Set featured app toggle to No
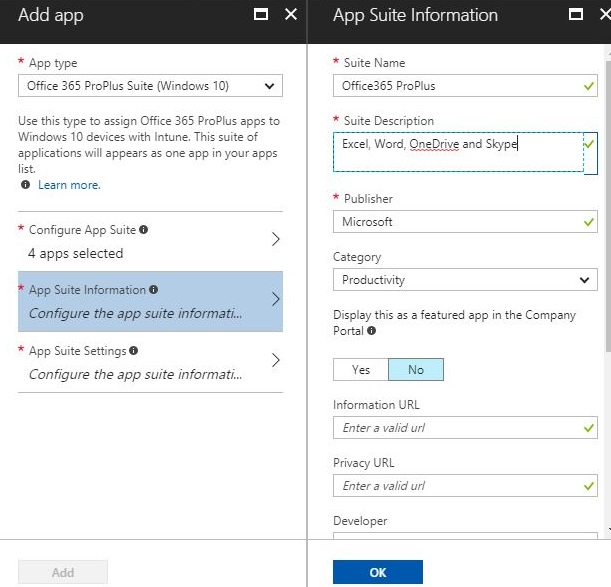Image resolution: width=611 pixels, height=587 pixels. (x=416, y=370)
